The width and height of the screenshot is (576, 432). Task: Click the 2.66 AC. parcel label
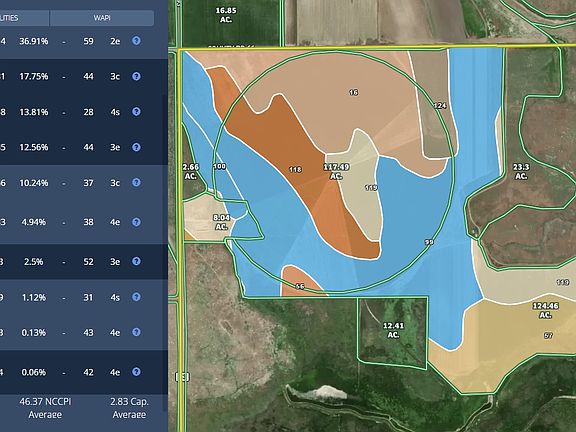coord(191,172)
